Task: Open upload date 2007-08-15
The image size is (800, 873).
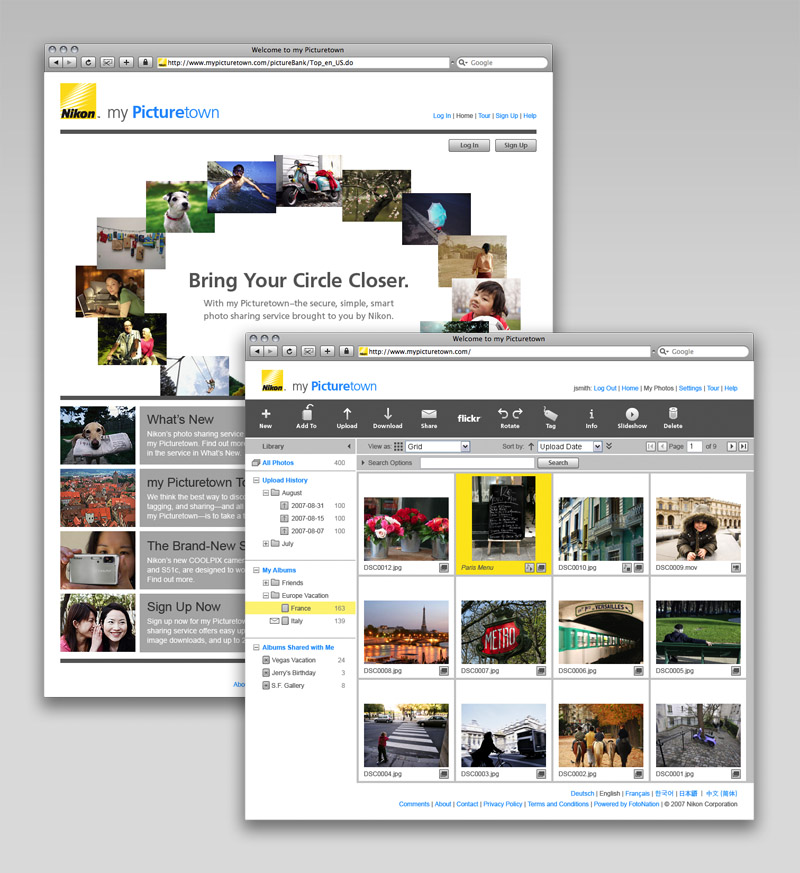Action: coord(307,518)
